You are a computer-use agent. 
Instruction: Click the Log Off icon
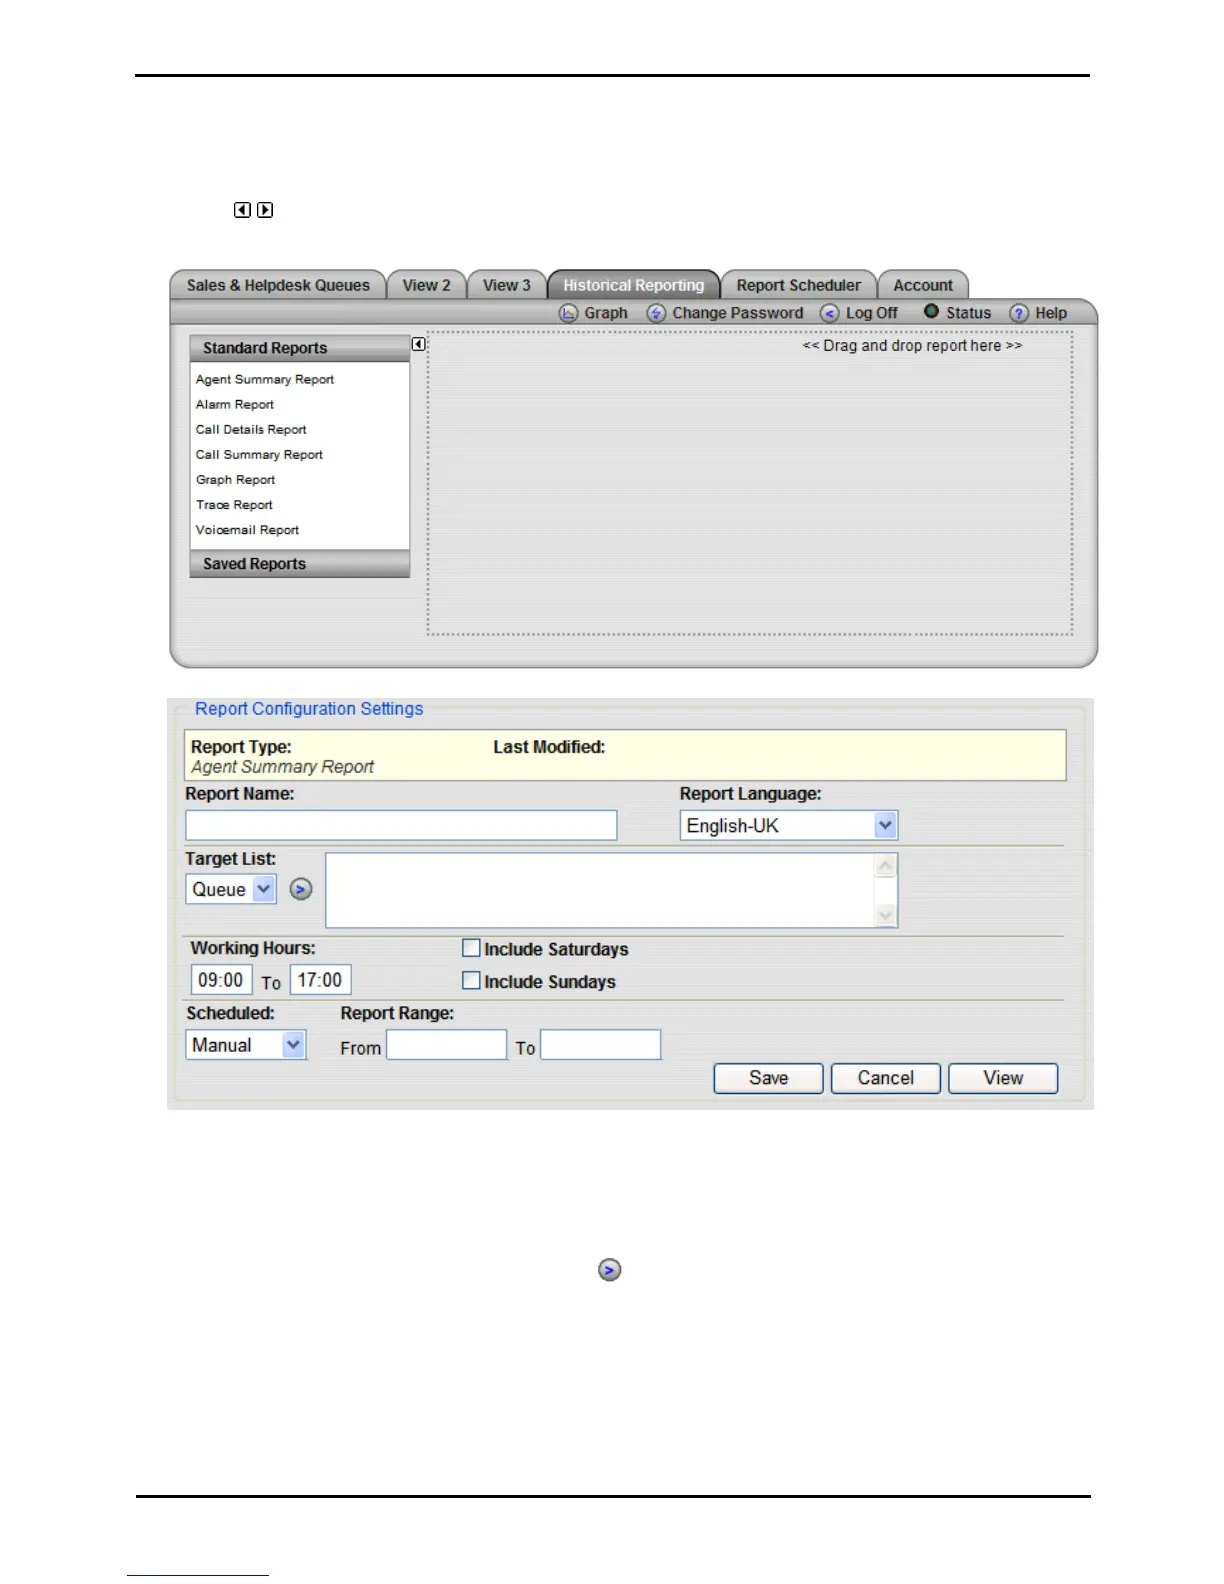point(829,313)
